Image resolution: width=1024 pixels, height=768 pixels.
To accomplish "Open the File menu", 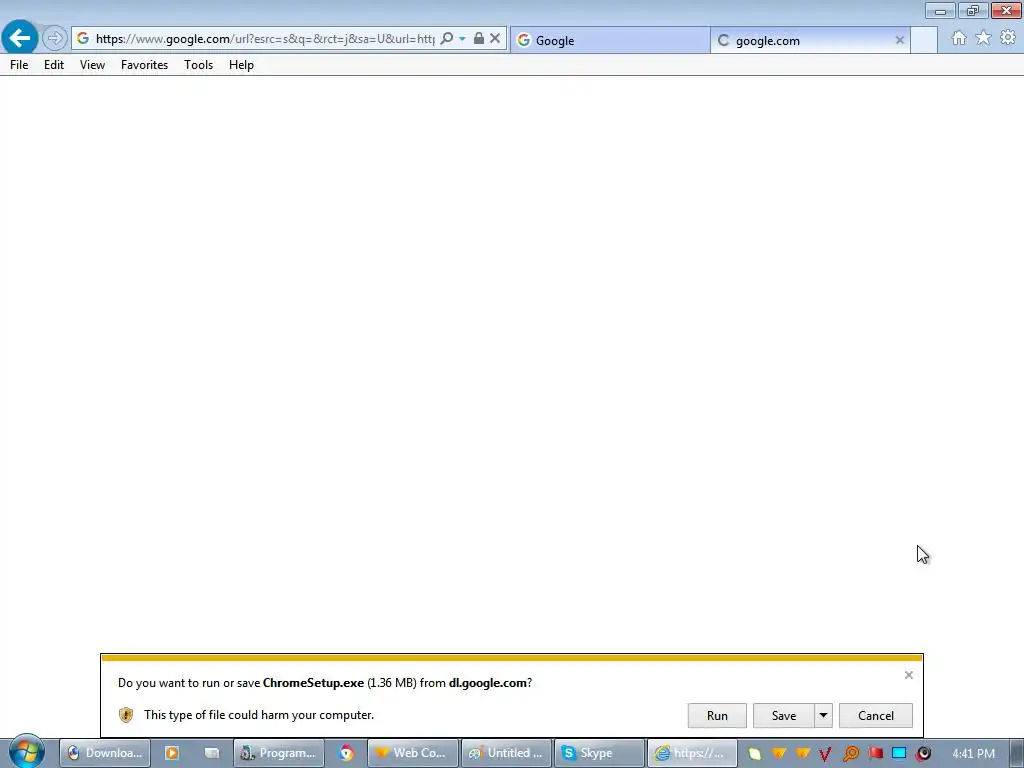I will (19, 65).
